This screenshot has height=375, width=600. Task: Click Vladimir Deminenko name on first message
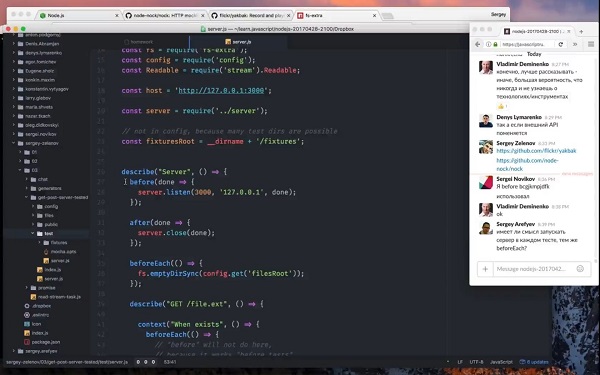point(523,64)
